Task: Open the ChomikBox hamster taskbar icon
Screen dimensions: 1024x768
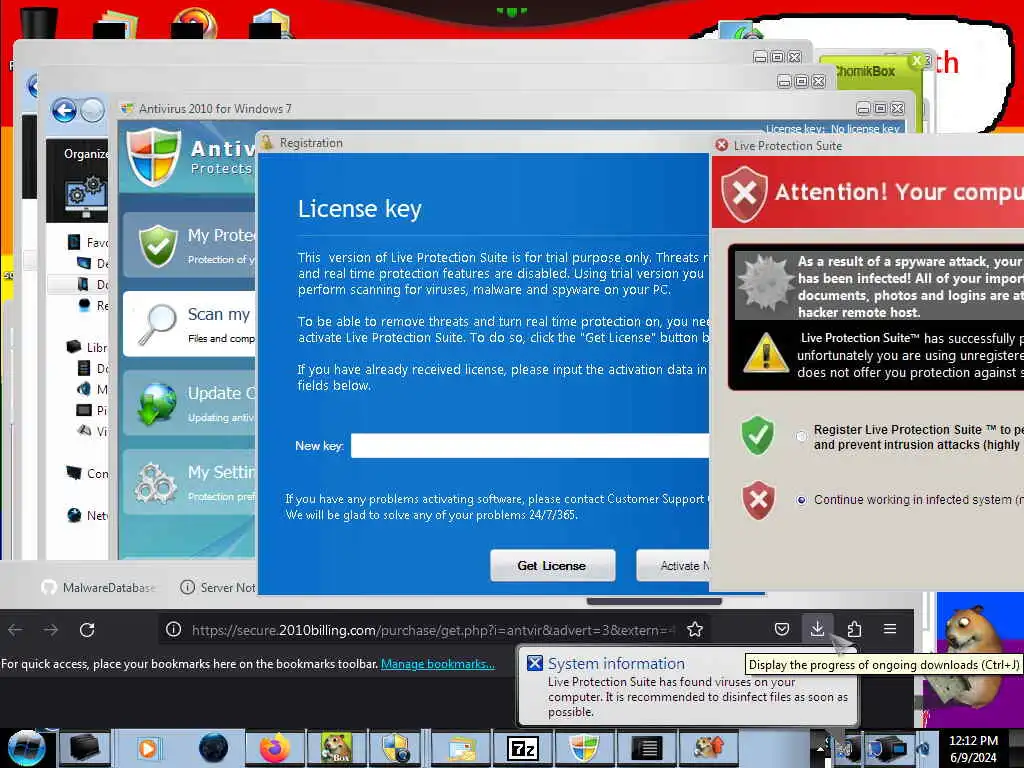Action: pos(336,748)
